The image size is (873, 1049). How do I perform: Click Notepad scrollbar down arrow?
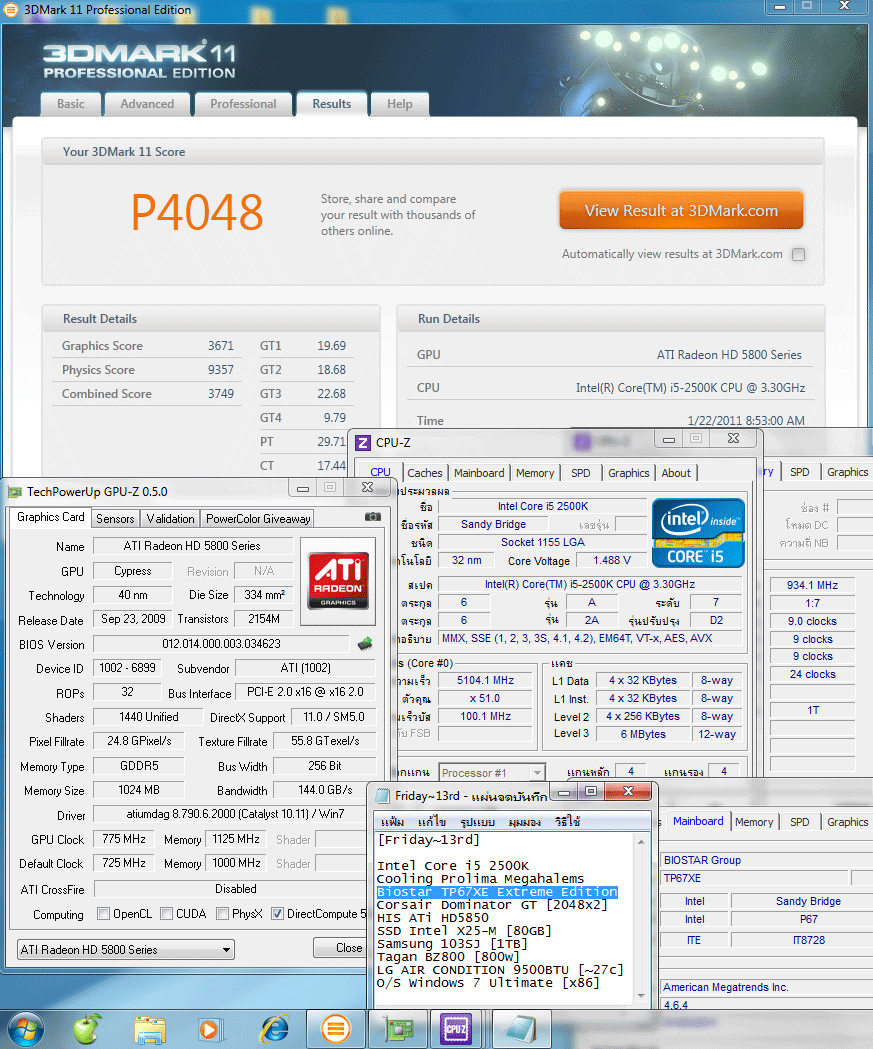(x=641, y=996)
